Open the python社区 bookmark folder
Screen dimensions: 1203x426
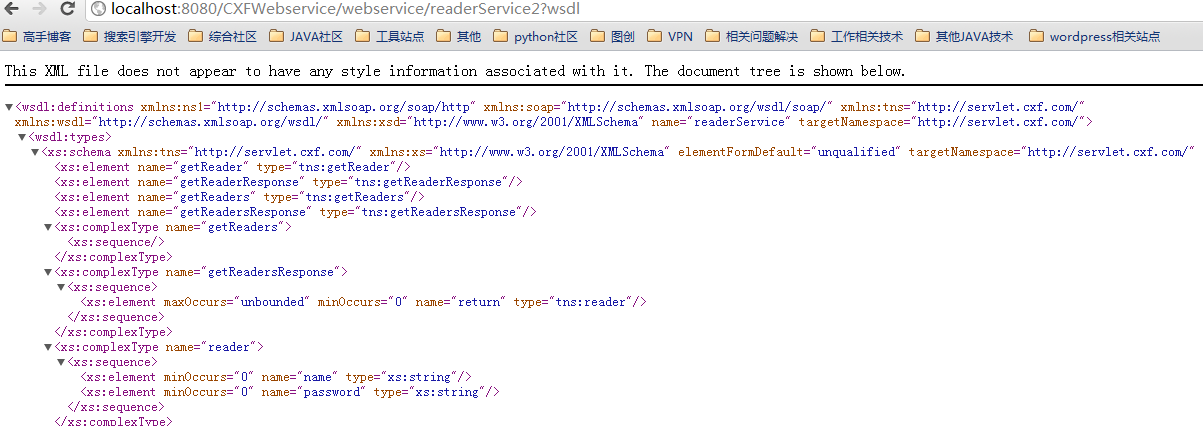point(536,37)
